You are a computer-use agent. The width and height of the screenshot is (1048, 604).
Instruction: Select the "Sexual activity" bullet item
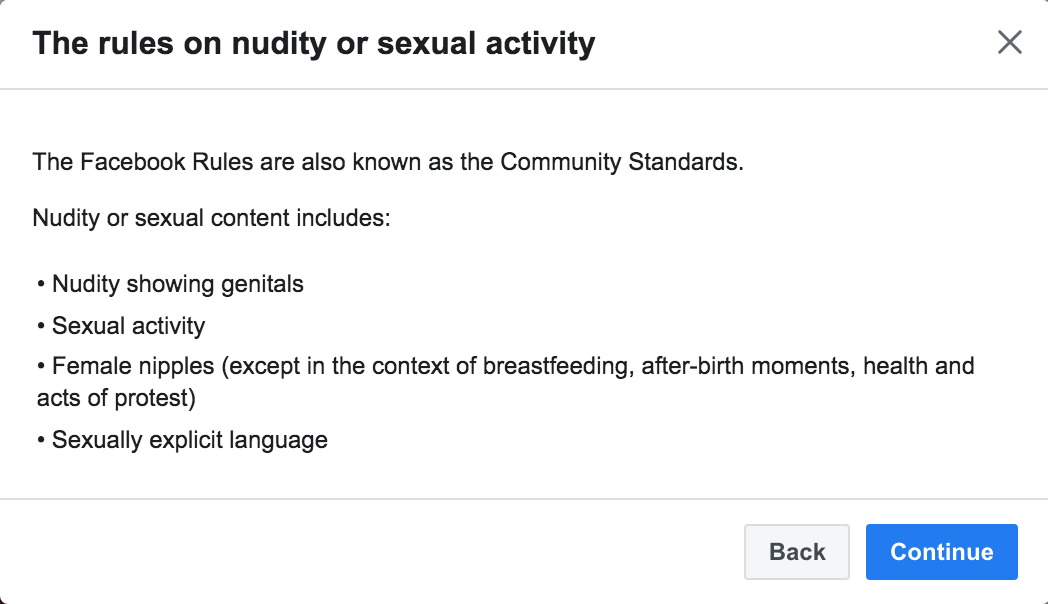pyautogui.click(x=128, y=326)
